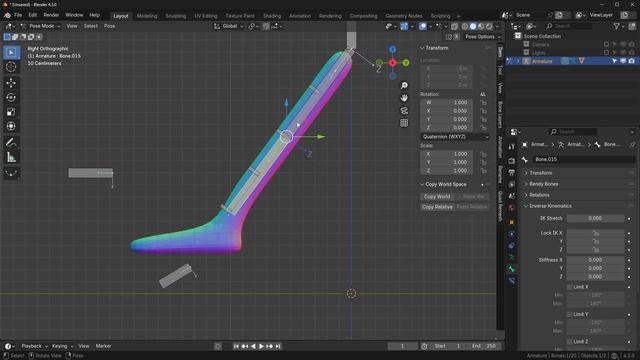Click the red X axis gizmo sphere
The width and height of the screenshot is (640, 360).
(x=392, y=63)
